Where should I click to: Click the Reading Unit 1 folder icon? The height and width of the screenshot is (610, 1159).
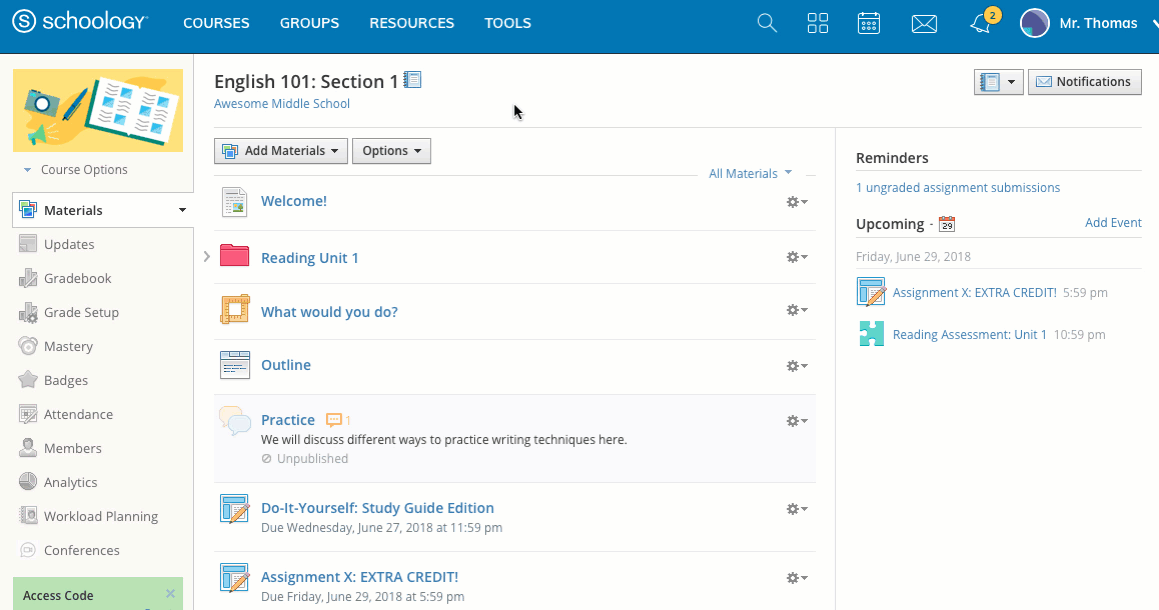[x=234, y=256]
